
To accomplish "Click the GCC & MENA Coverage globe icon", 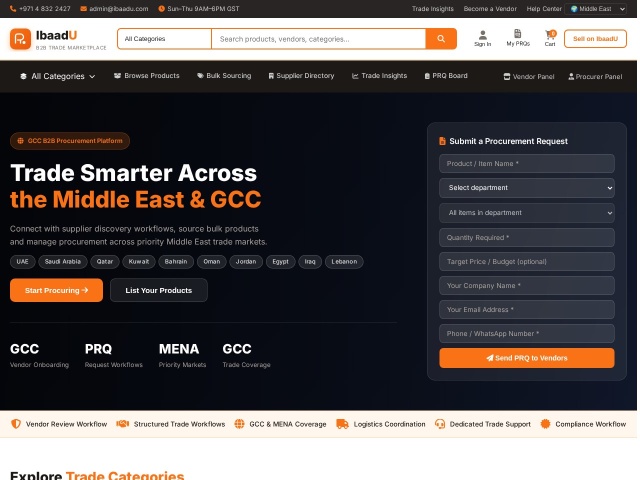I will pyautogui.click(x=239, y=424).
